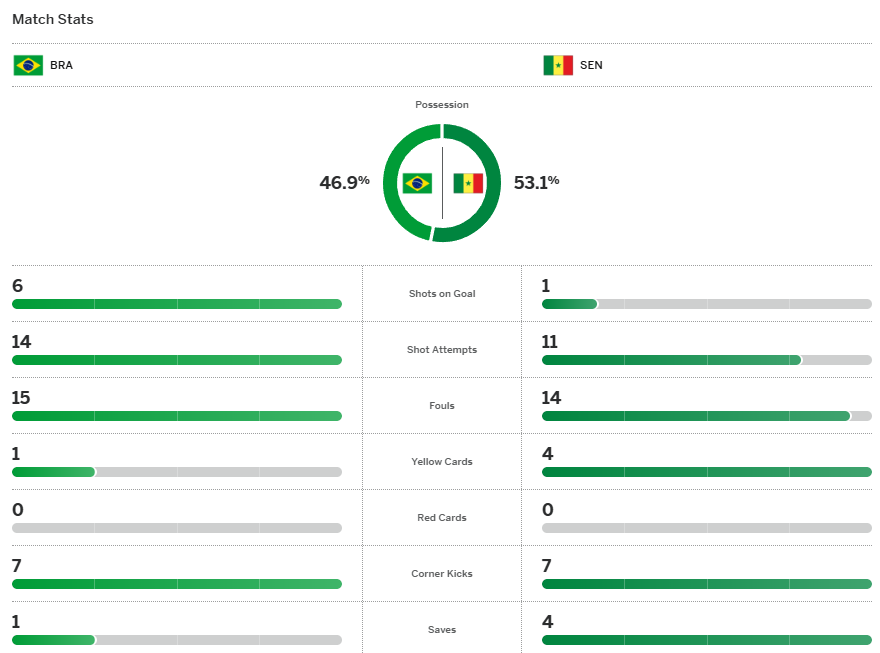880x653 pixels.
Task: Click the Possession label above donut
Action: tap(442, 105)
